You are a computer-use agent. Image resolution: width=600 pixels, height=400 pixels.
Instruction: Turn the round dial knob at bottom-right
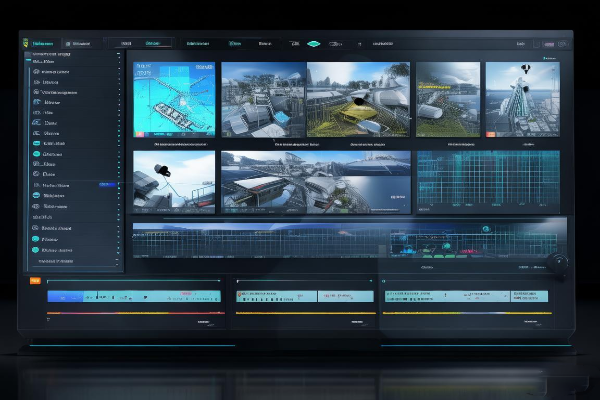point(558,263)
